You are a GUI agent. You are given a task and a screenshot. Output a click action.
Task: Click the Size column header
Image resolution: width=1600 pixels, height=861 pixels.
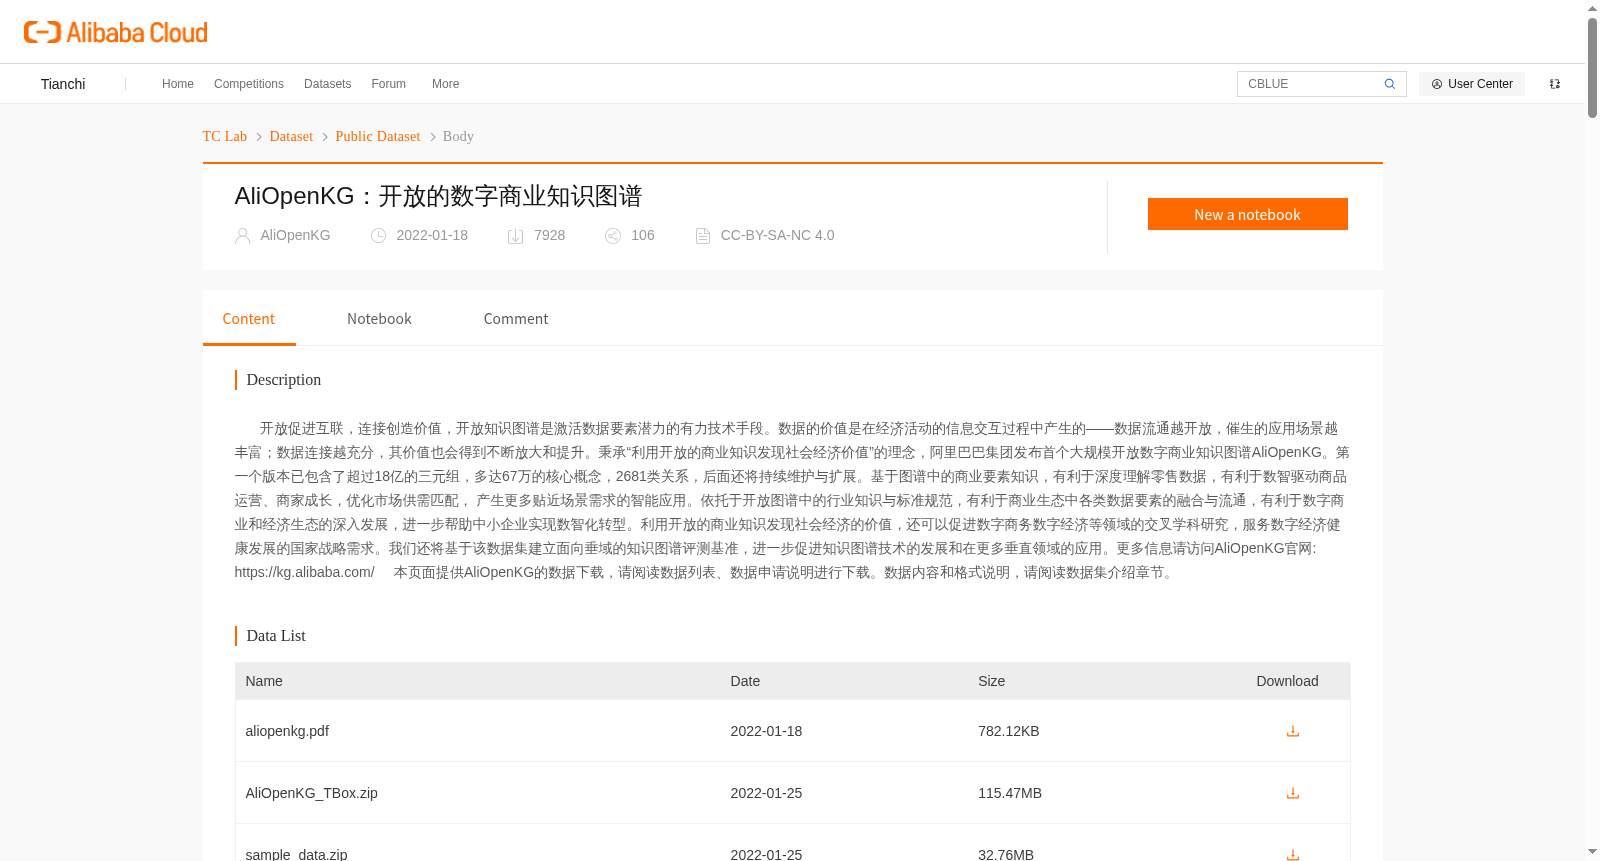tap(991, 681)
